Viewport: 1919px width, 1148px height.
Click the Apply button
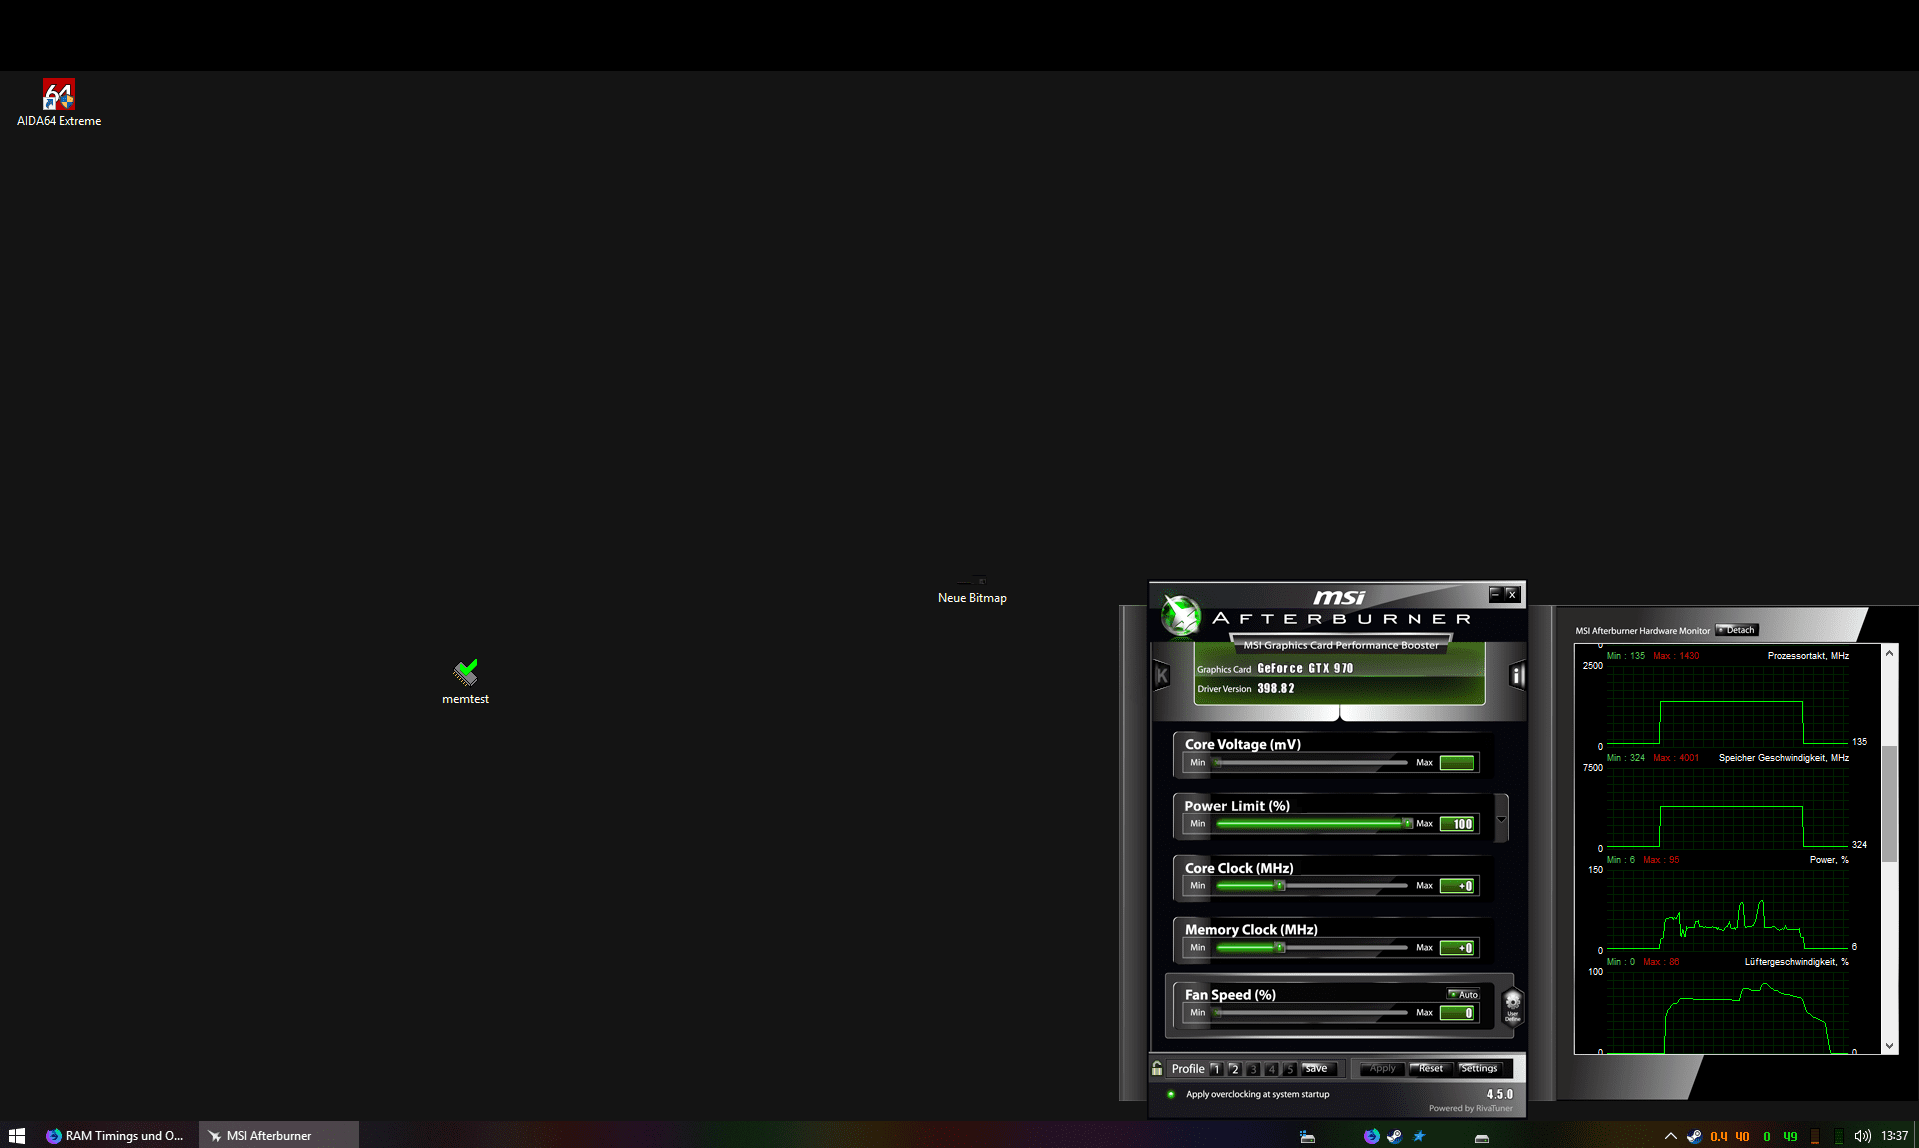tap(1382, 1069)
